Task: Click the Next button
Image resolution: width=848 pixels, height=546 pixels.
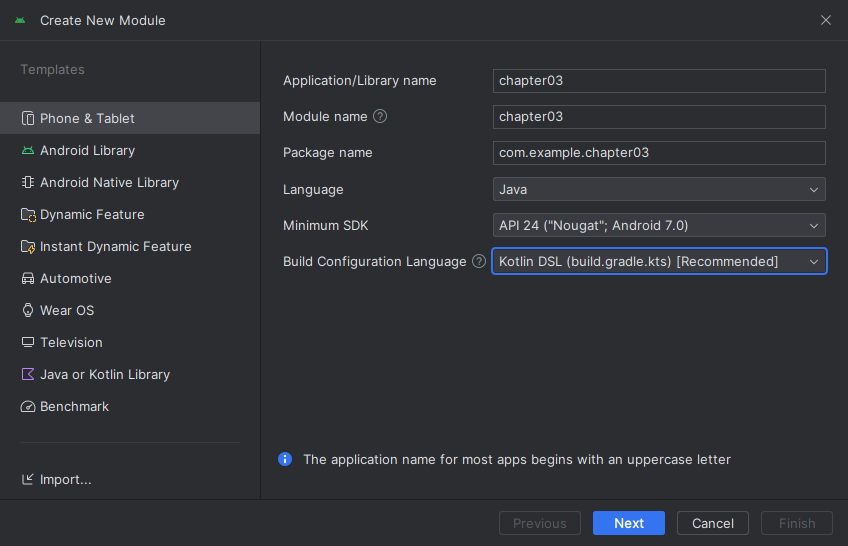Action: 628,523
